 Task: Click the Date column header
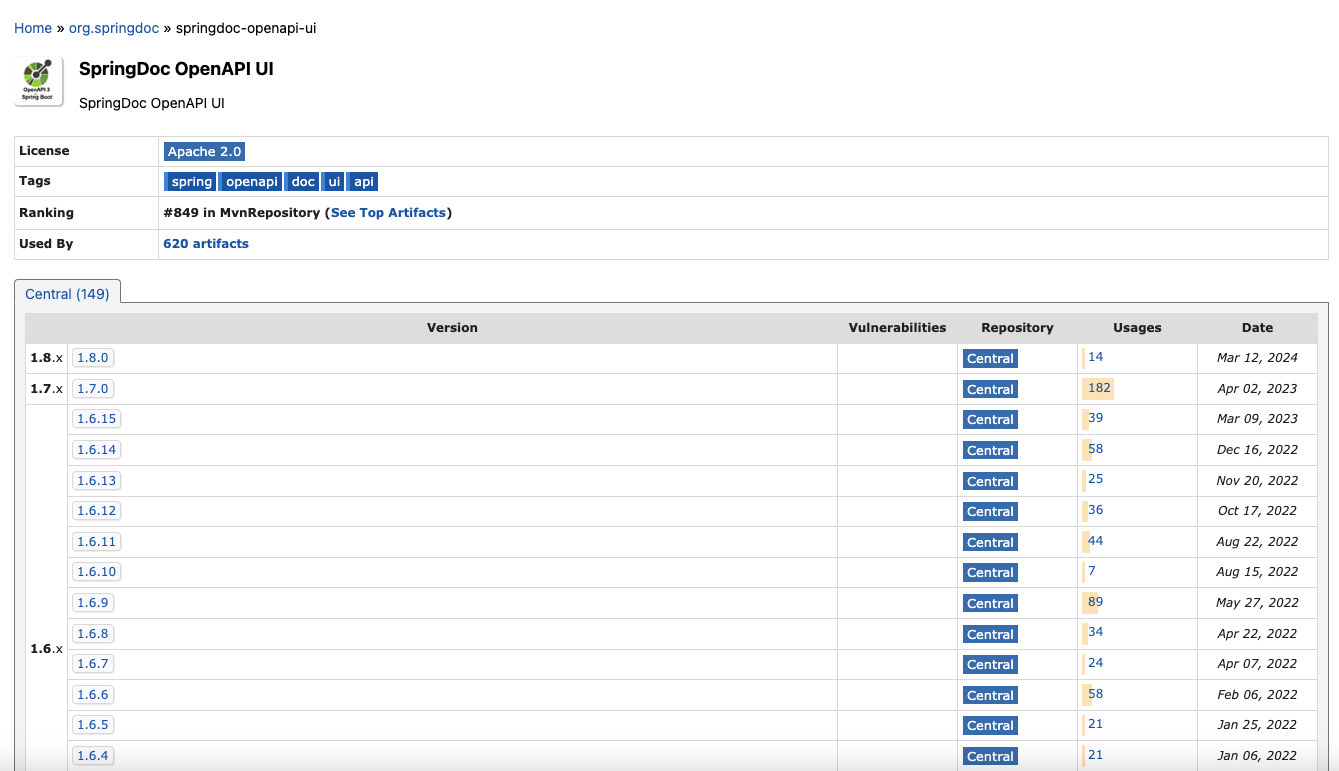[x=1257, y=328]
